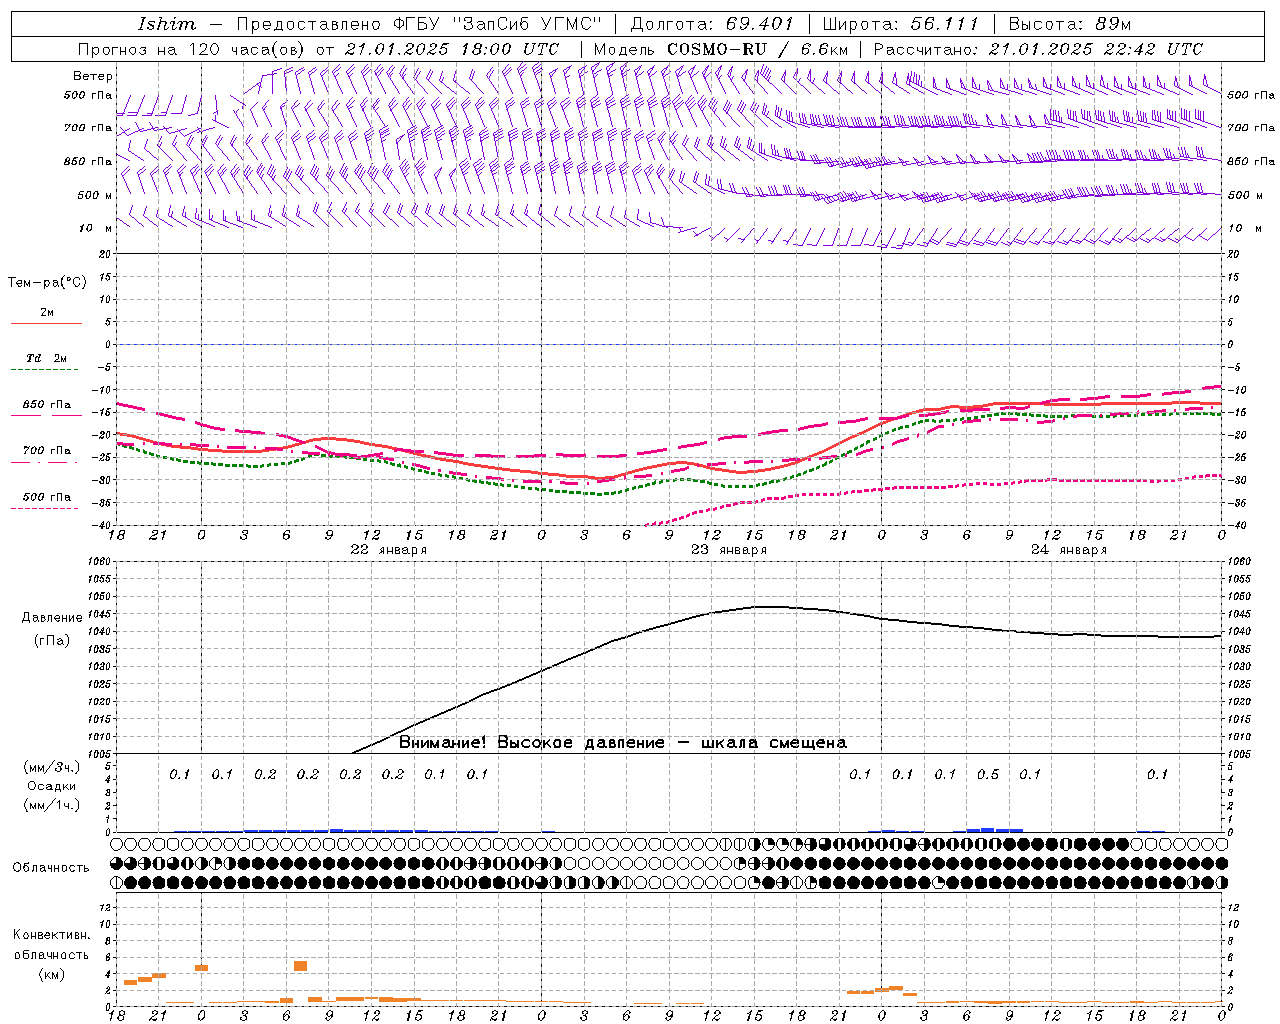The height and width of the screenshot is (1024, 1280).
Task: Click the (мм/1ч.) precipitation unit label
Action: coord(52,805)
